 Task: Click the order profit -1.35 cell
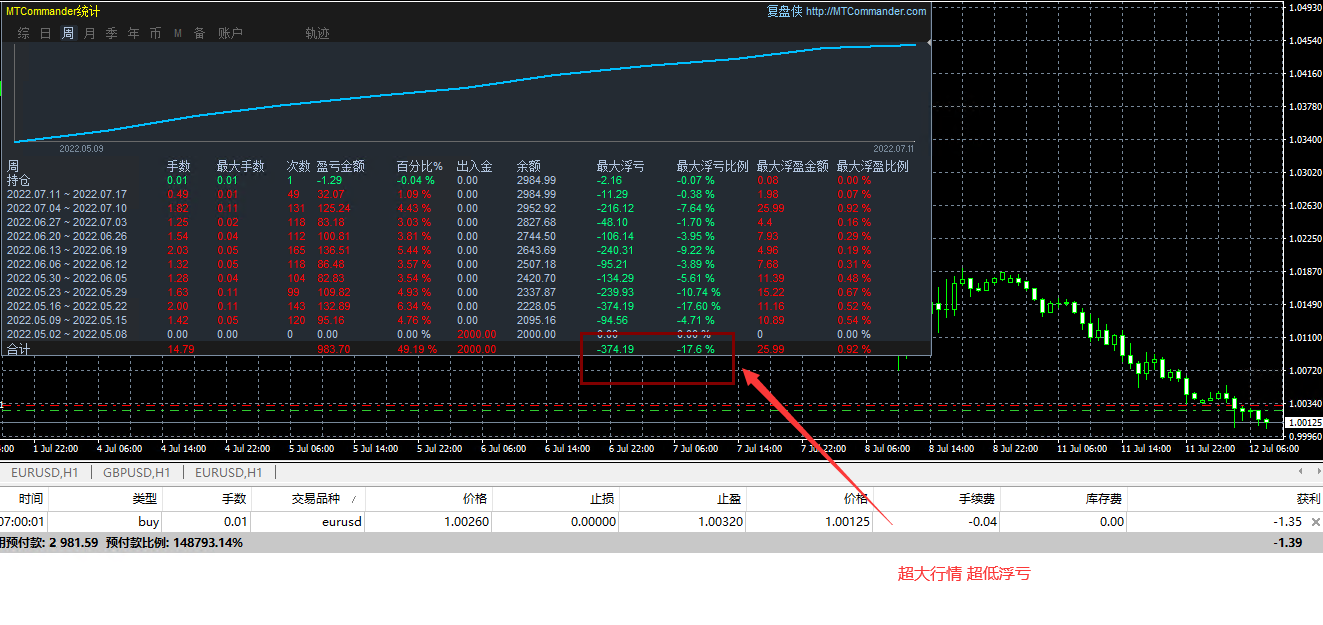1287,522
